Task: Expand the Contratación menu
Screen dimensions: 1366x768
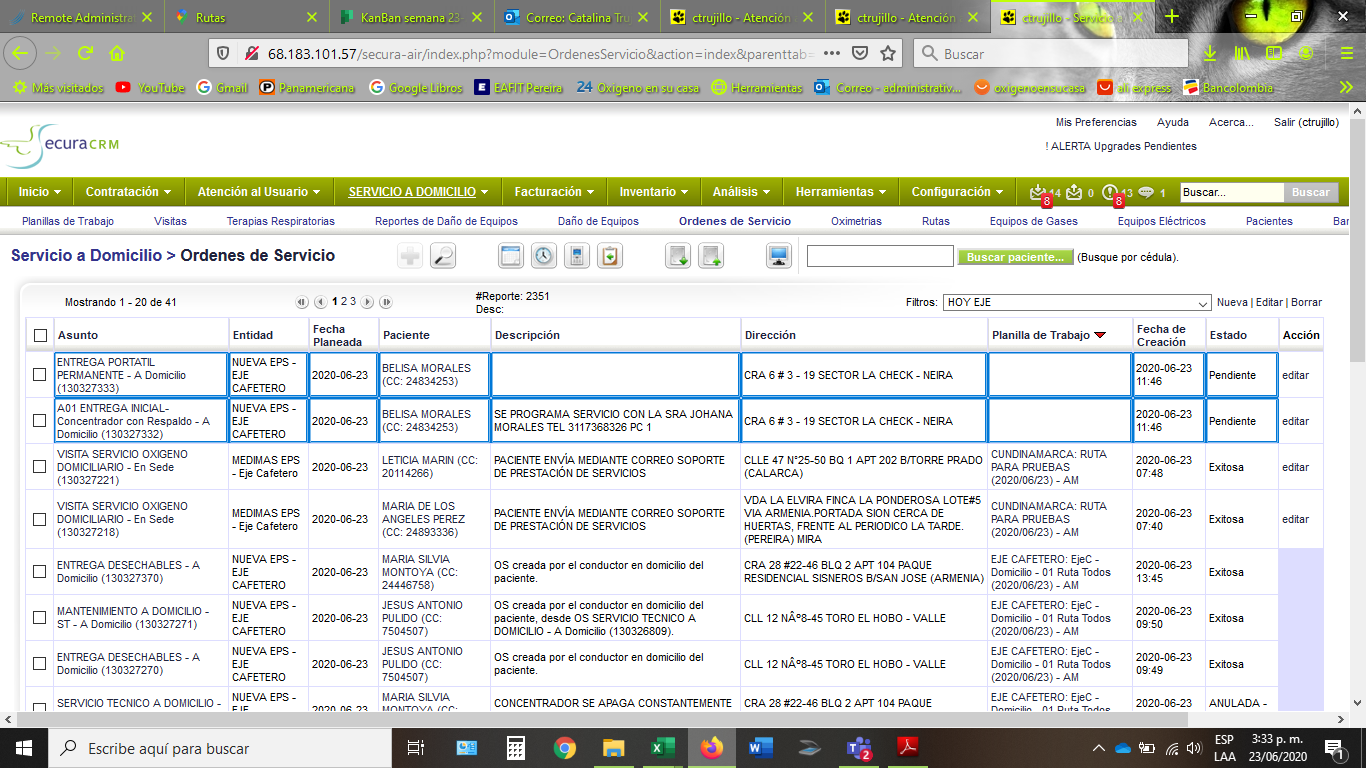Action: tap(128, 192)
